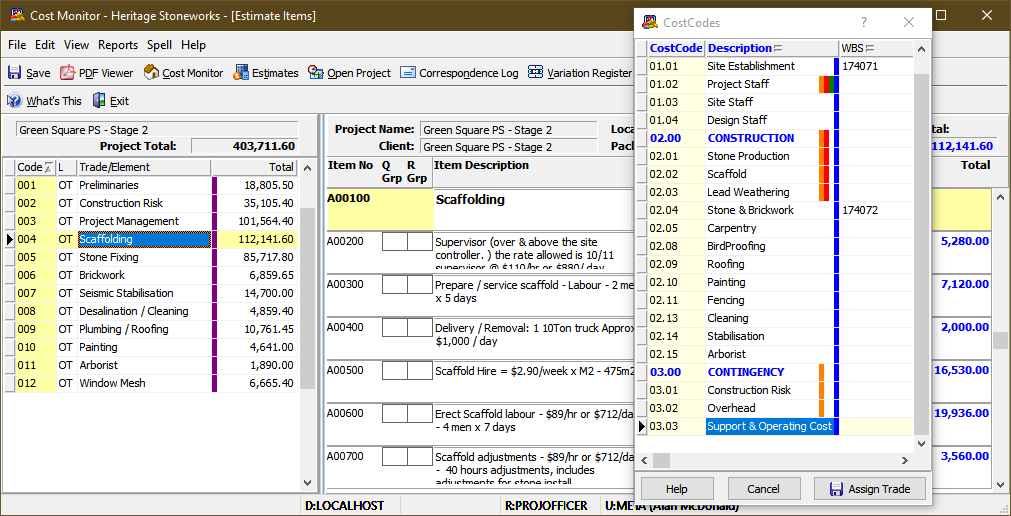
Task: Tick R Grp box for item A00600
Action: click(x=419, y=413)
